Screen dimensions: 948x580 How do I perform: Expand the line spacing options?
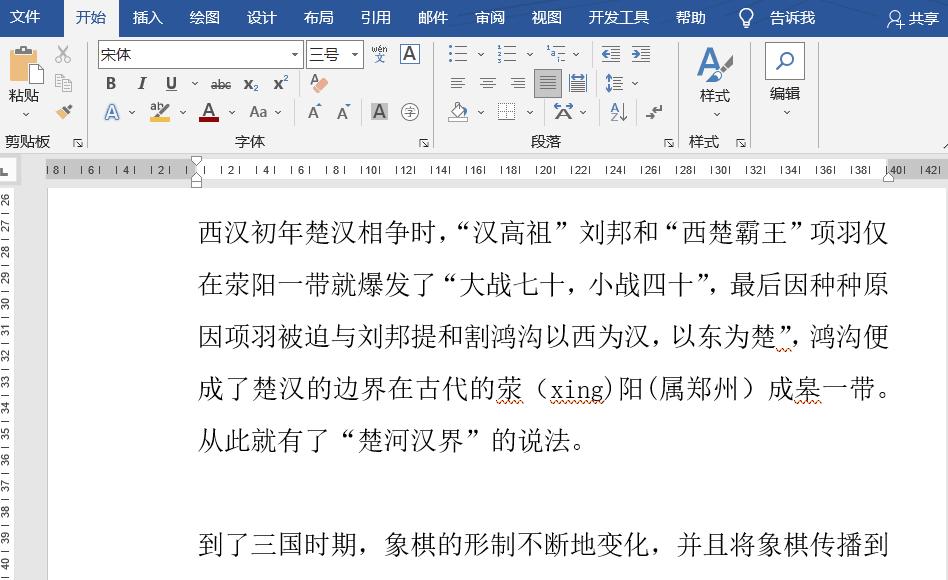point(635,84)
